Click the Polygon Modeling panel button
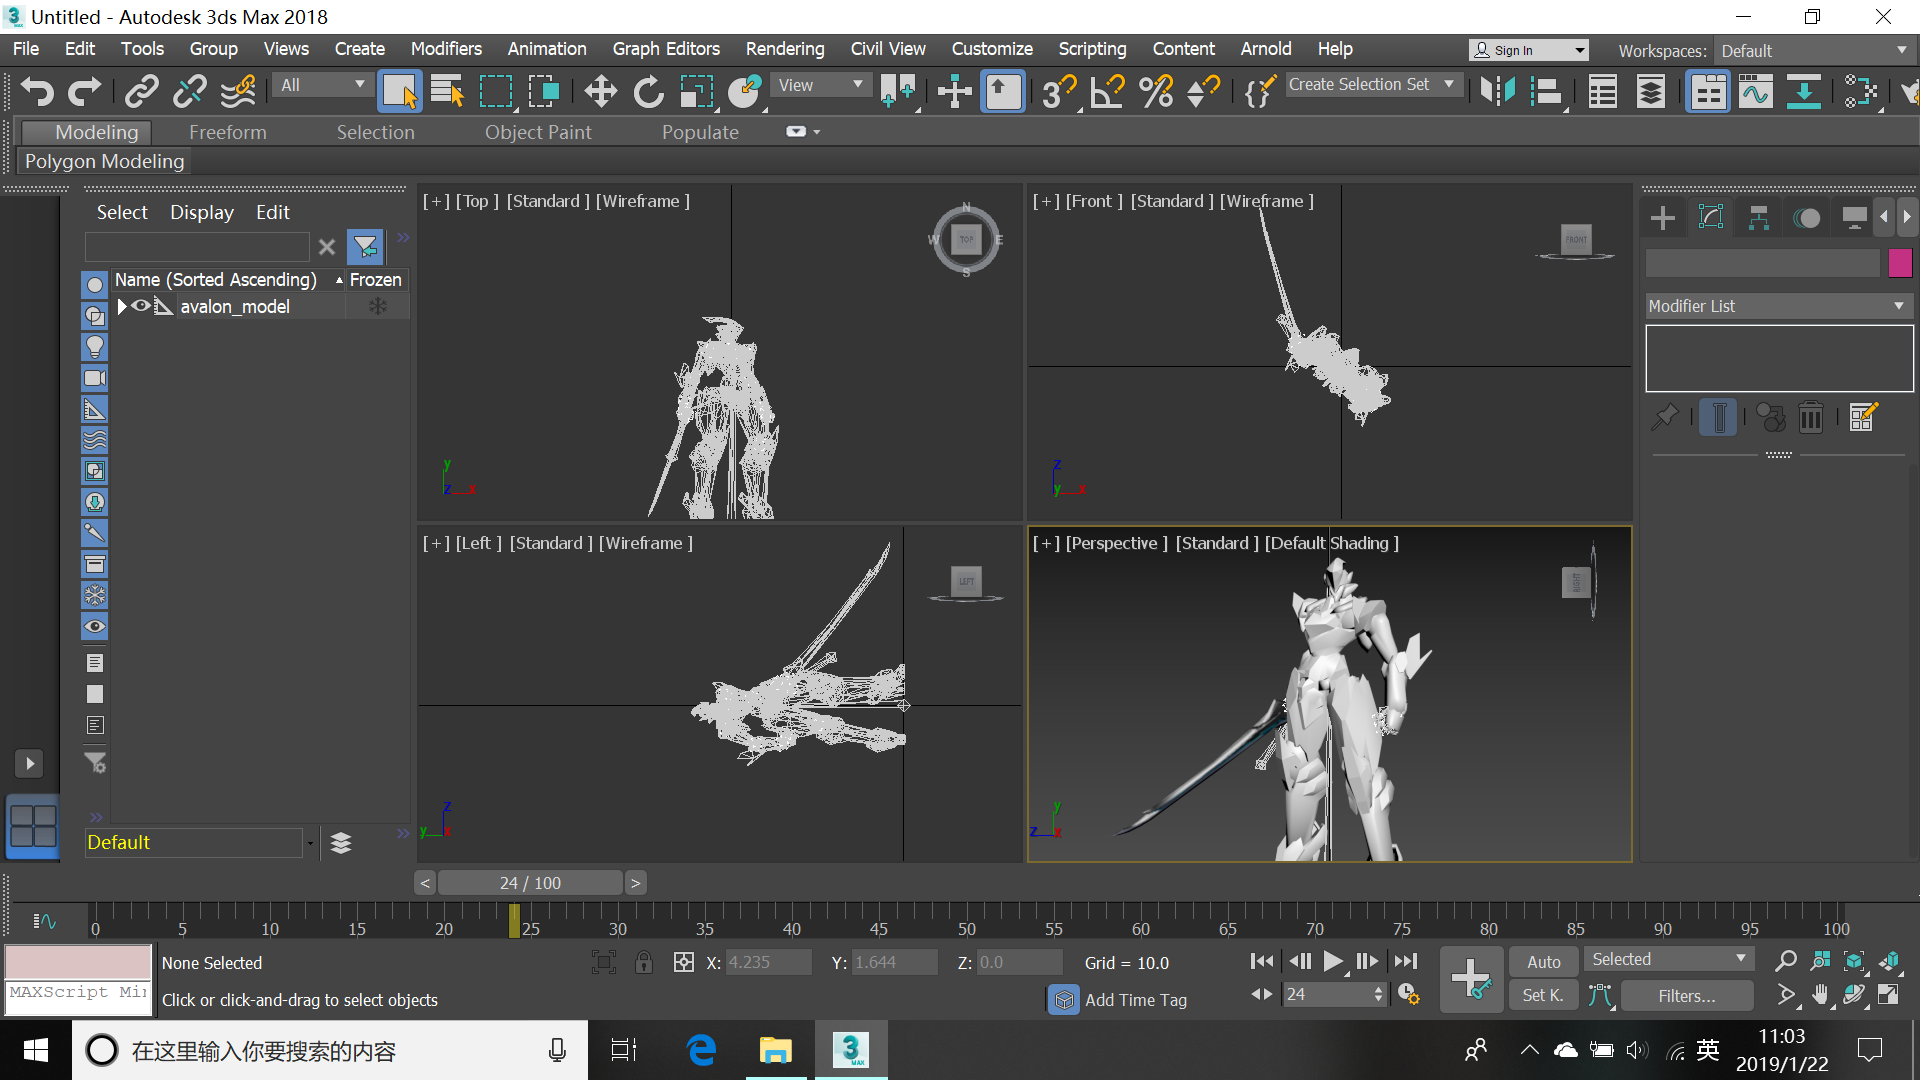This screenshot has width=1920, height=1080. click(x=105, y=161)
